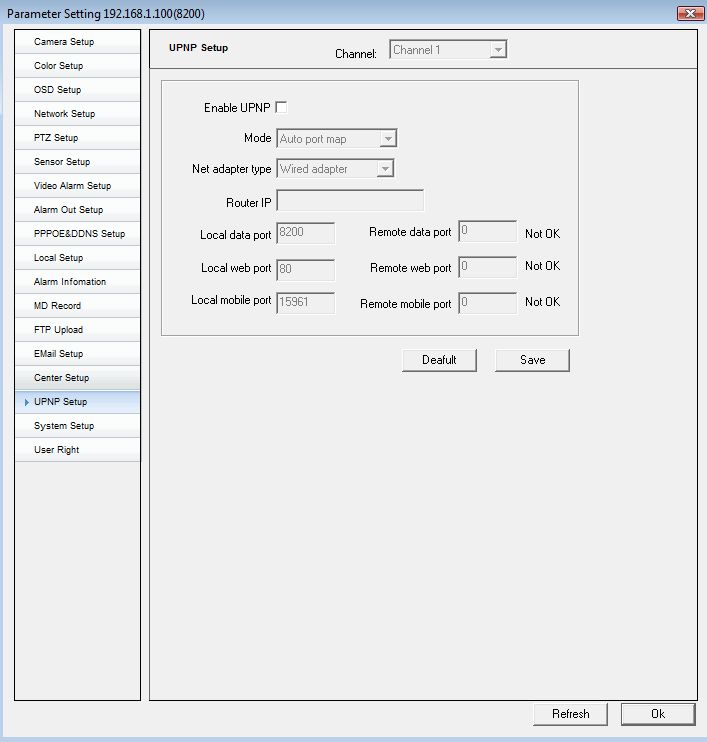
Task: Enable the UPNP checkbox
Action: [281, 108]
